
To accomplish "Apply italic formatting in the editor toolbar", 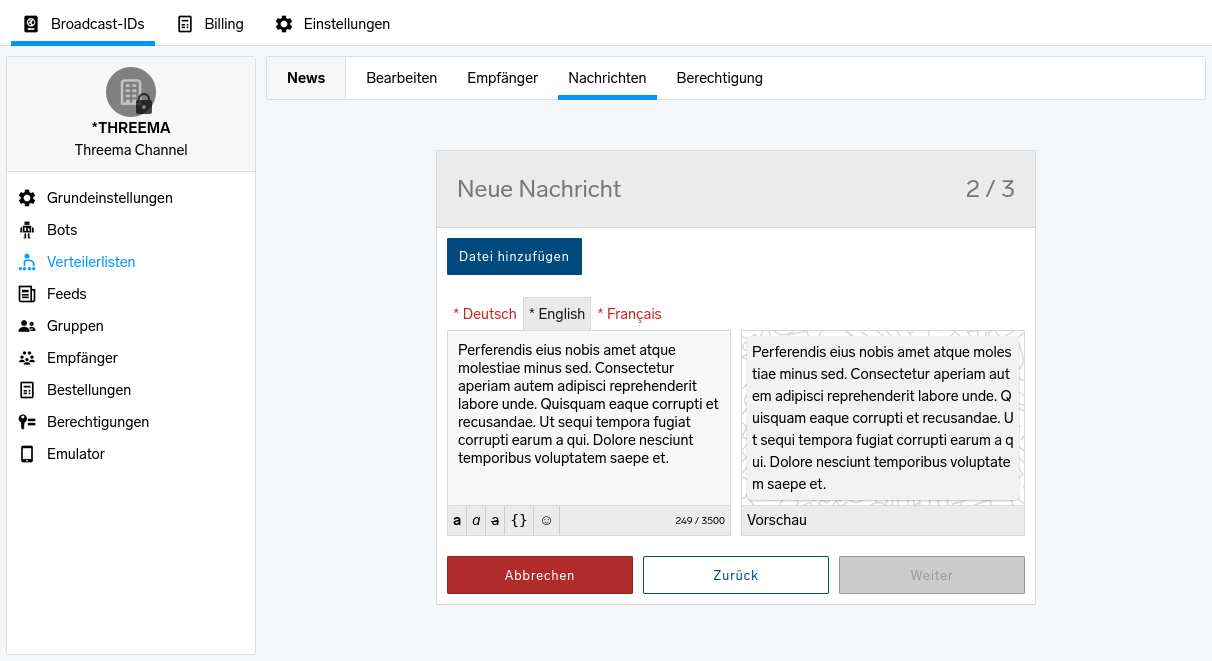I will (476, 520).
